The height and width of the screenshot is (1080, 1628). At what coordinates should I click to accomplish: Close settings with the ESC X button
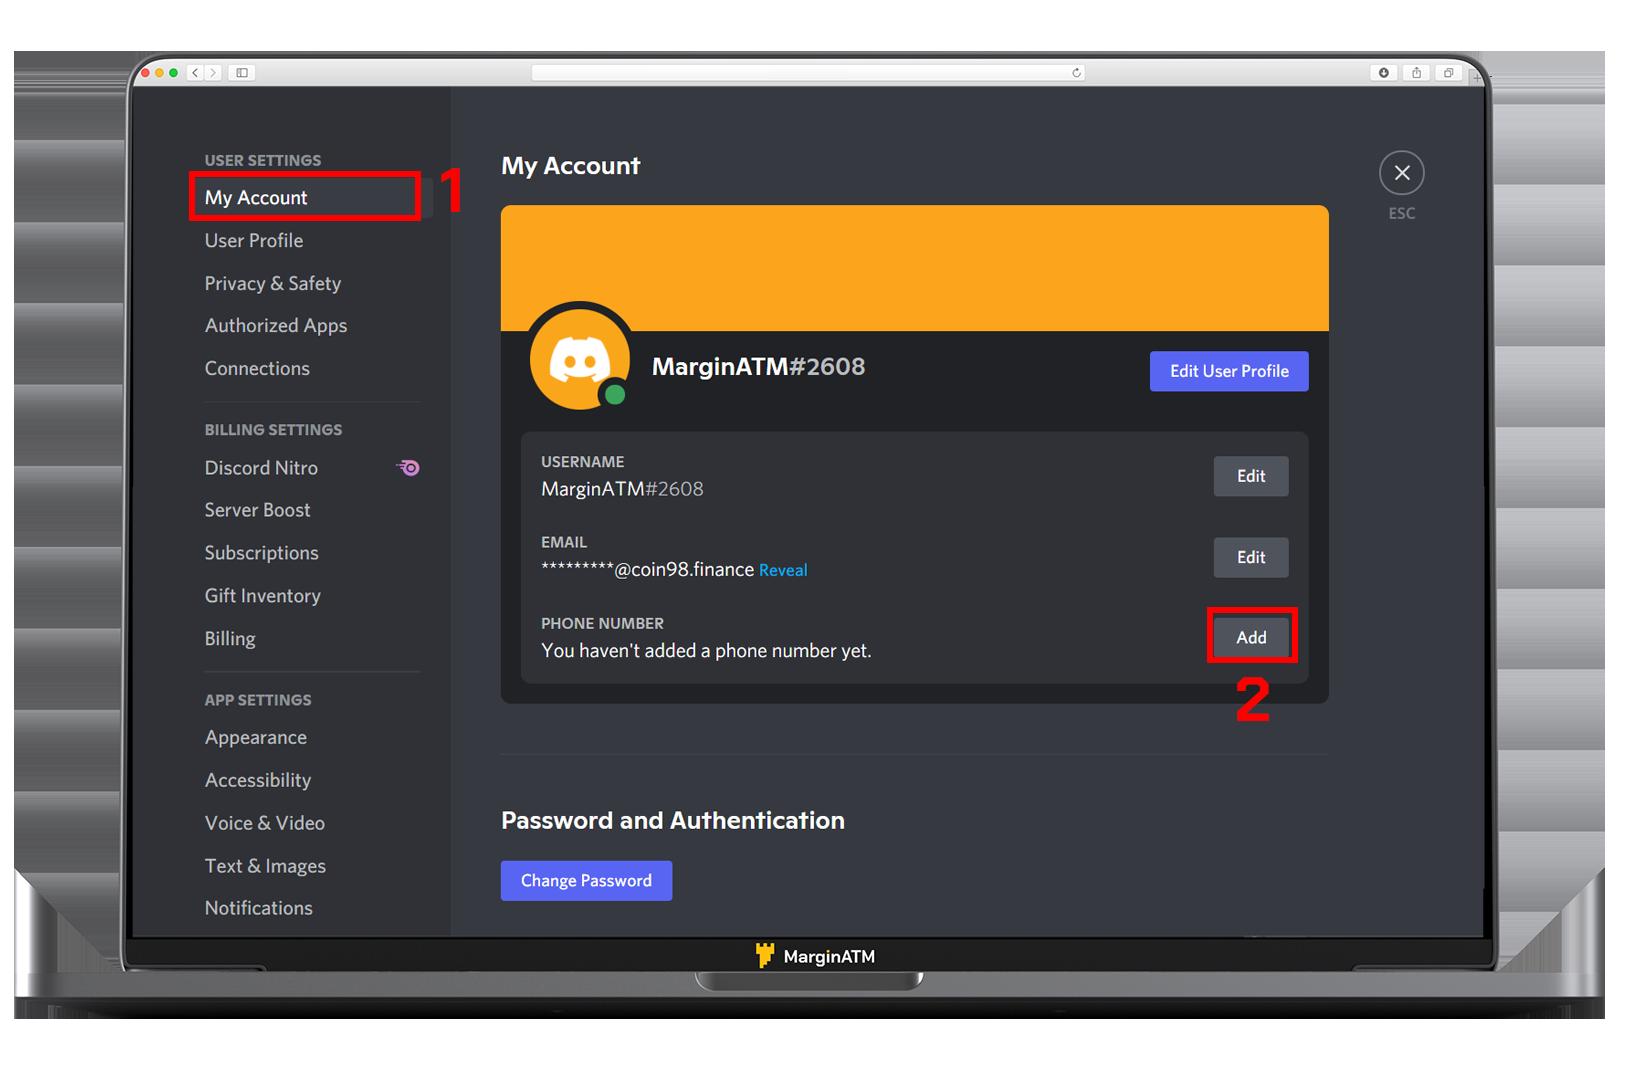click(x=1401, y=173)
